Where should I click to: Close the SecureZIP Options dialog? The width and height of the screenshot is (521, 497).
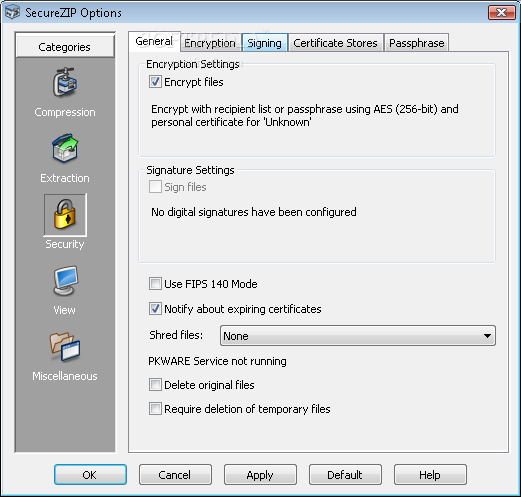(x=502, y=12)
